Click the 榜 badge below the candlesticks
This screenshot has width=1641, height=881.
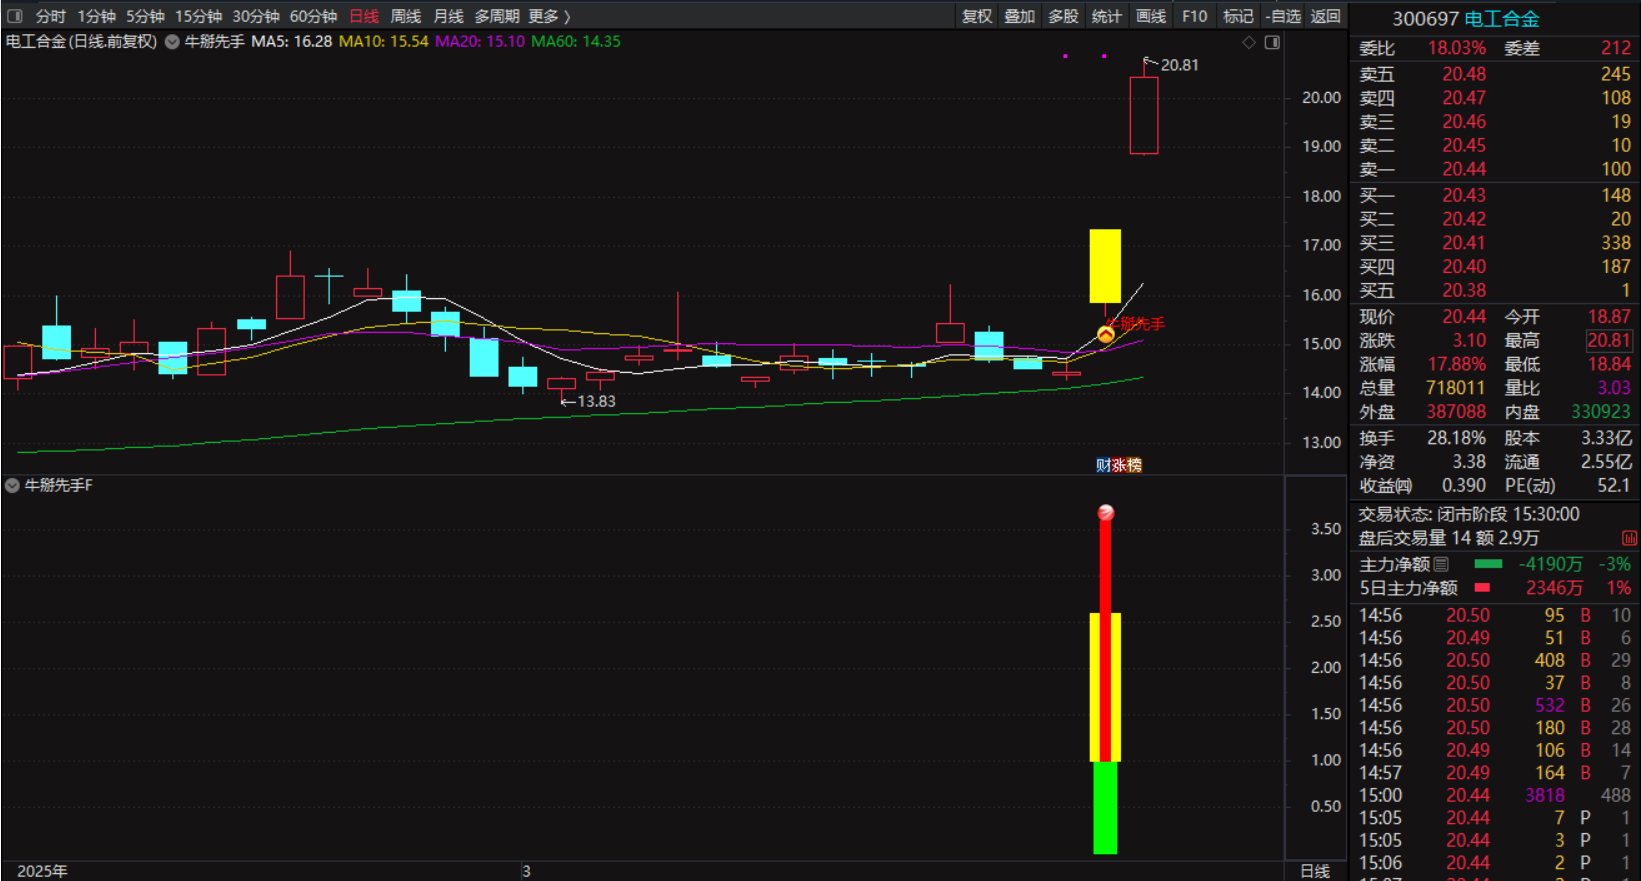[1133, 465]
